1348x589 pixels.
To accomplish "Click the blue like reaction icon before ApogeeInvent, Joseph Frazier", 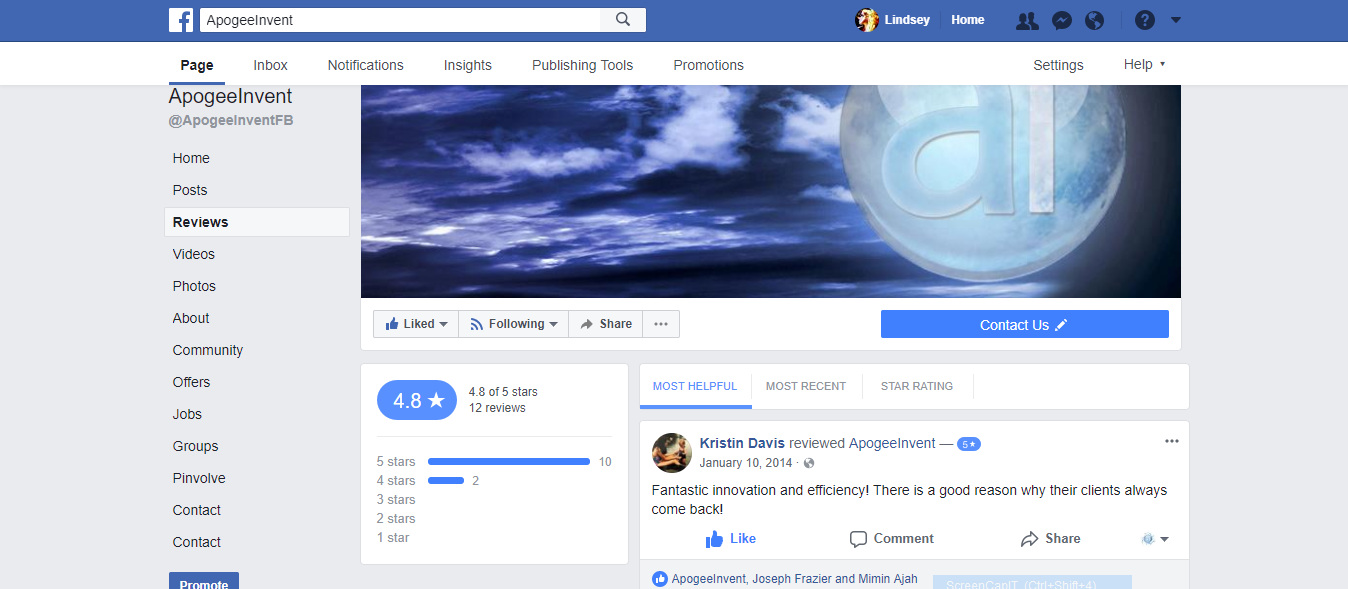I will [660, 579].
